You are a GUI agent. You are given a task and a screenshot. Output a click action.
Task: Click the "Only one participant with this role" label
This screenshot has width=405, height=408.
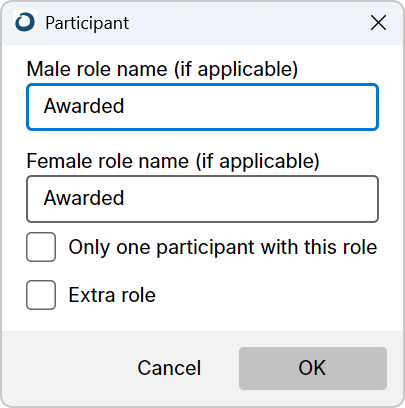click(x=223, y=247)
